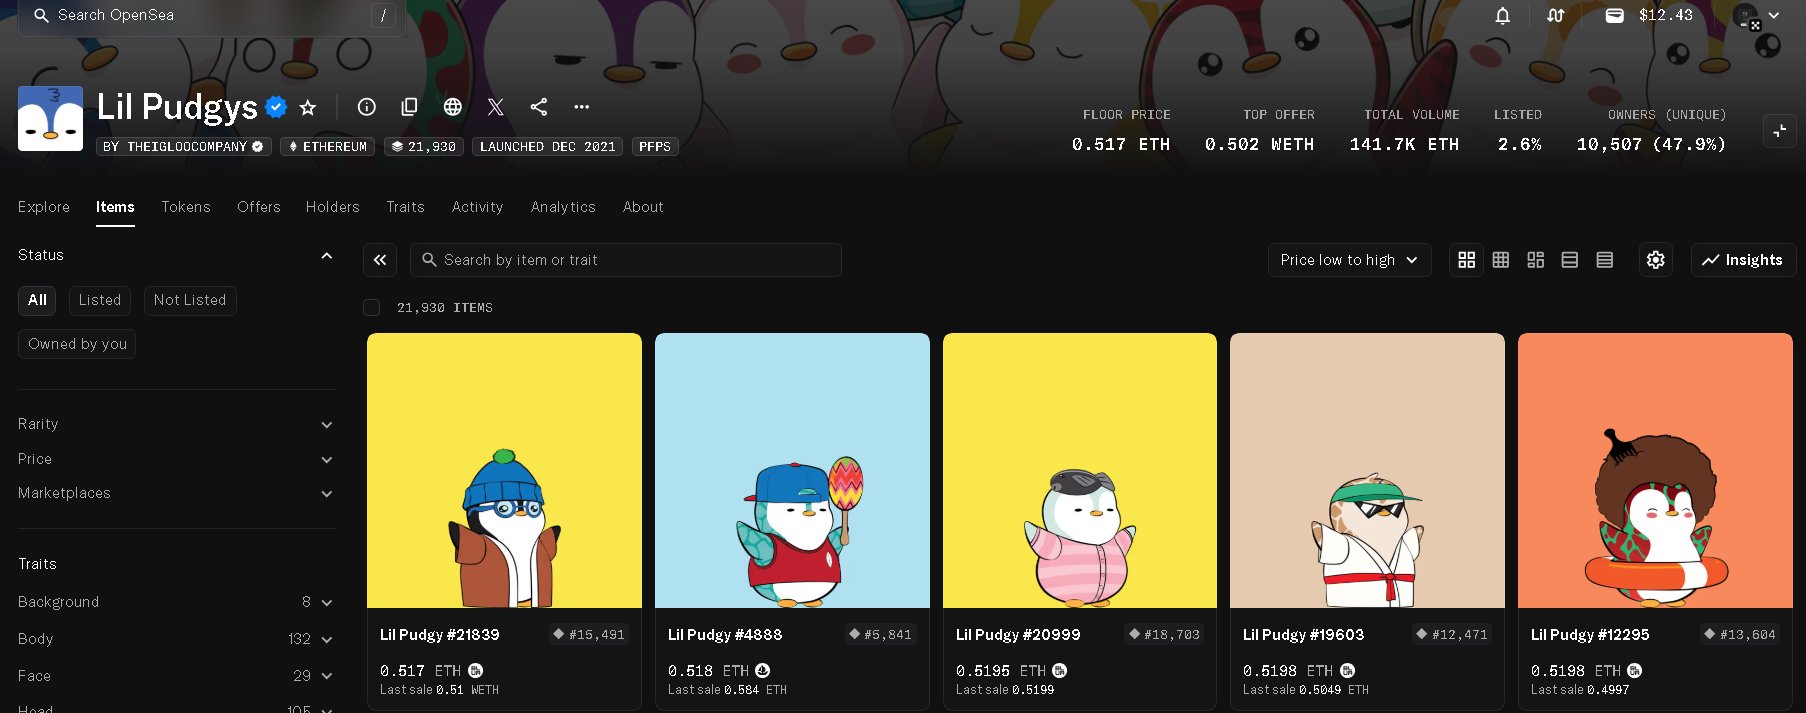This screenshot has height=713, width=1806.
Task: Open collection info icon
Action: pyautogui.click(x=367, y=107)
